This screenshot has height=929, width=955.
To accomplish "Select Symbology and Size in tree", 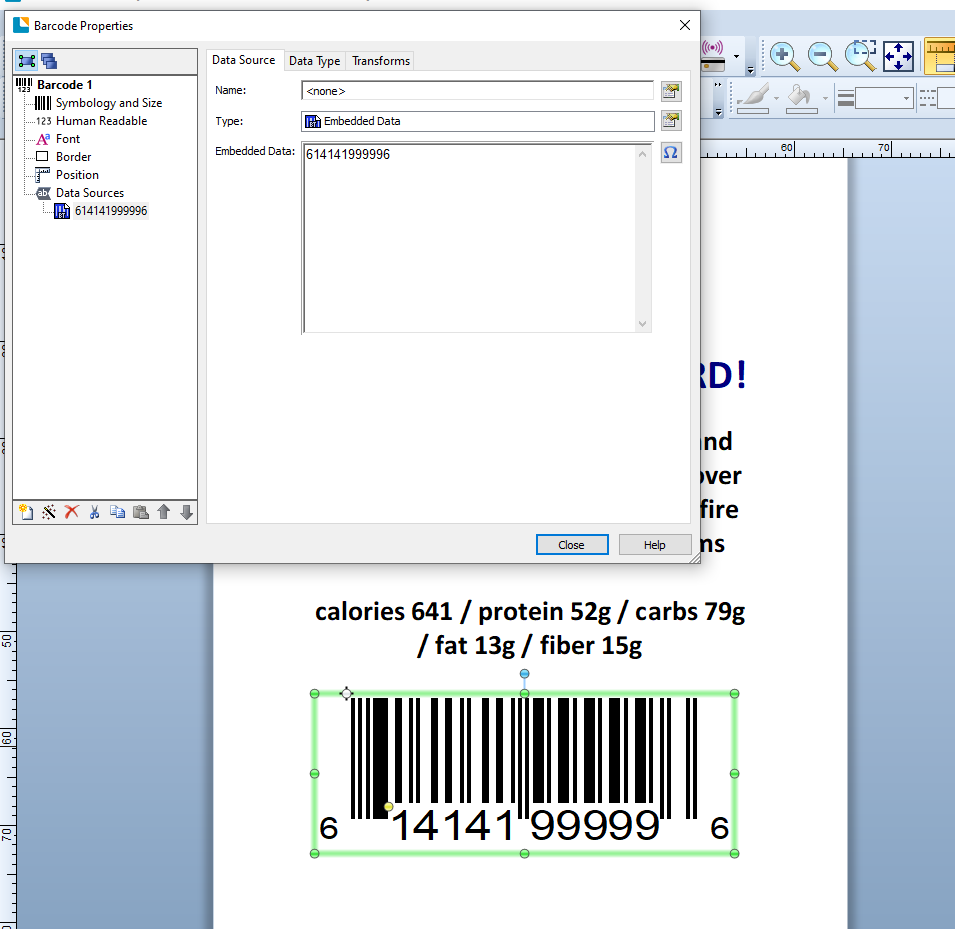I will pyautogui.click(x=108, y=103).
